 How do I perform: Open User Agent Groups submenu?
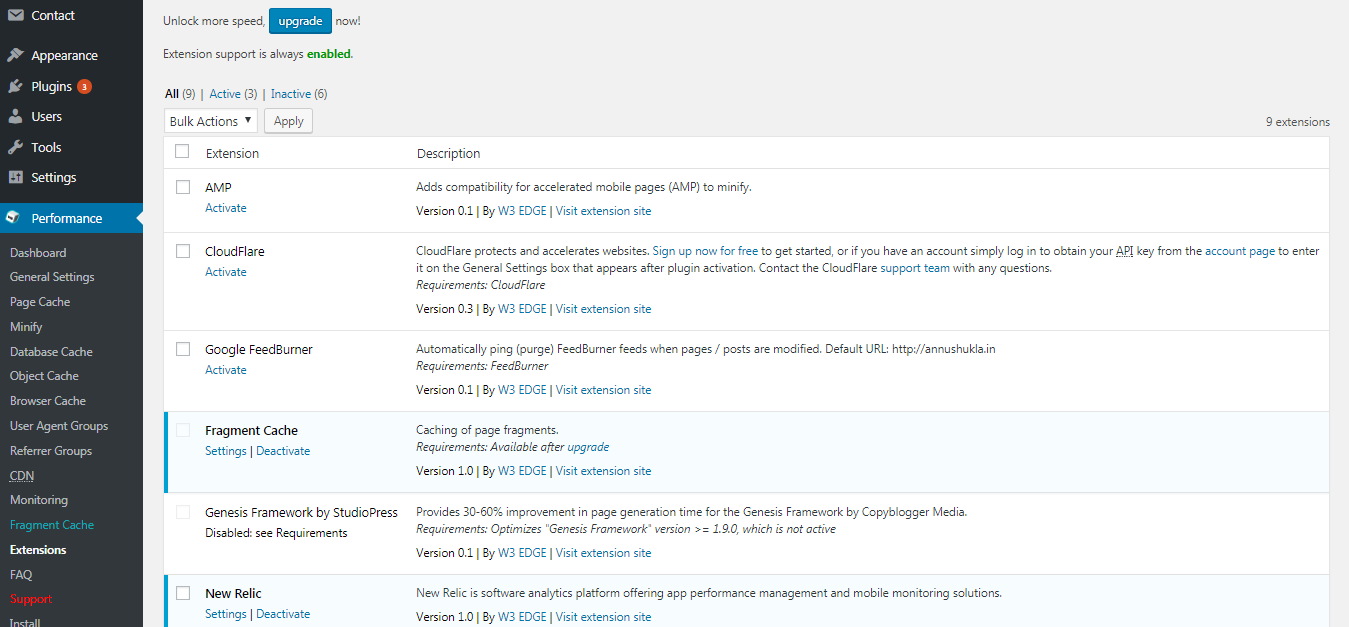pyautogui.click(x=59, y=426)
